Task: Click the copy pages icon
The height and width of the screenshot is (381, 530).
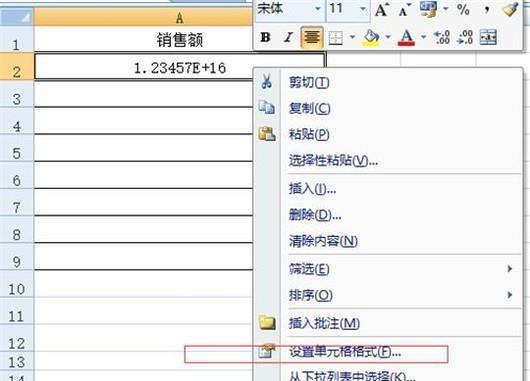Action: click(x=267, y=108)
